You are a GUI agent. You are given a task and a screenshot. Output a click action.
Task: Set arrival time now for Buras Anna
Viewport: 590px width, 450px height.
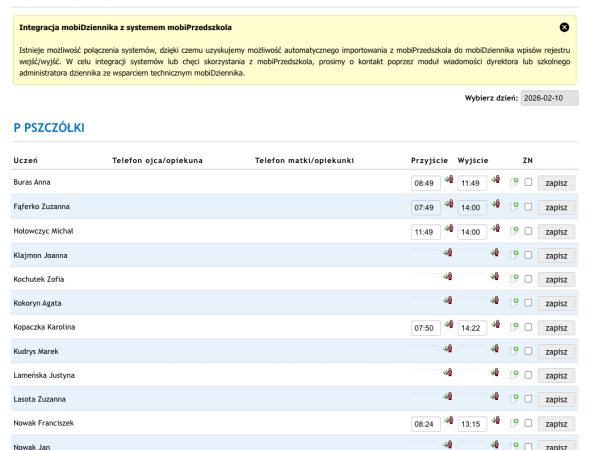click(449, 179)
